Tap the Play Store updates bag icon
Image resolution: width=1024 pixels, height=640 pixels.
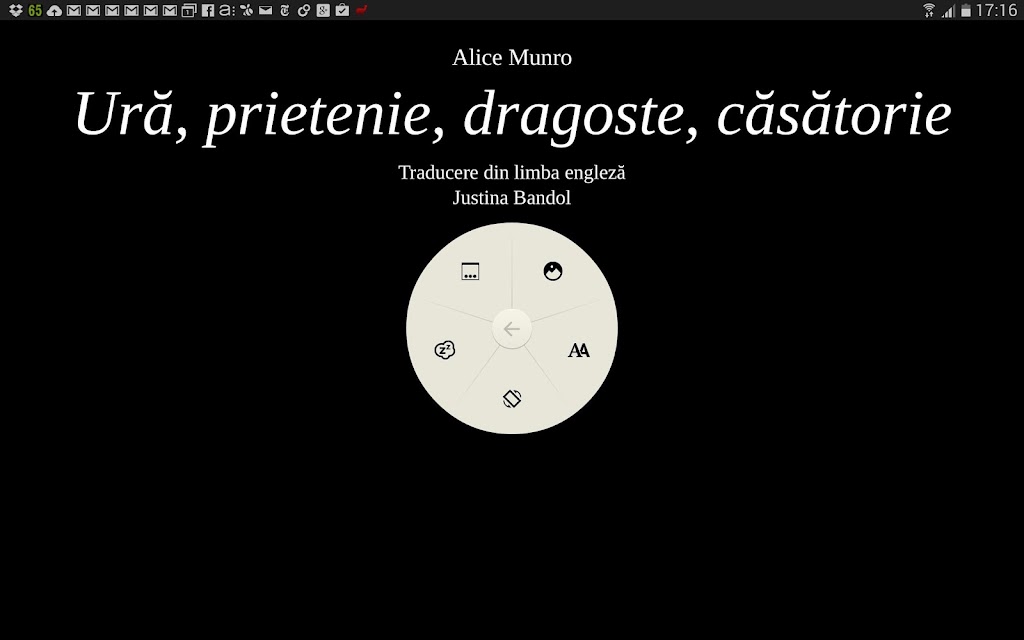coord(342,10)
